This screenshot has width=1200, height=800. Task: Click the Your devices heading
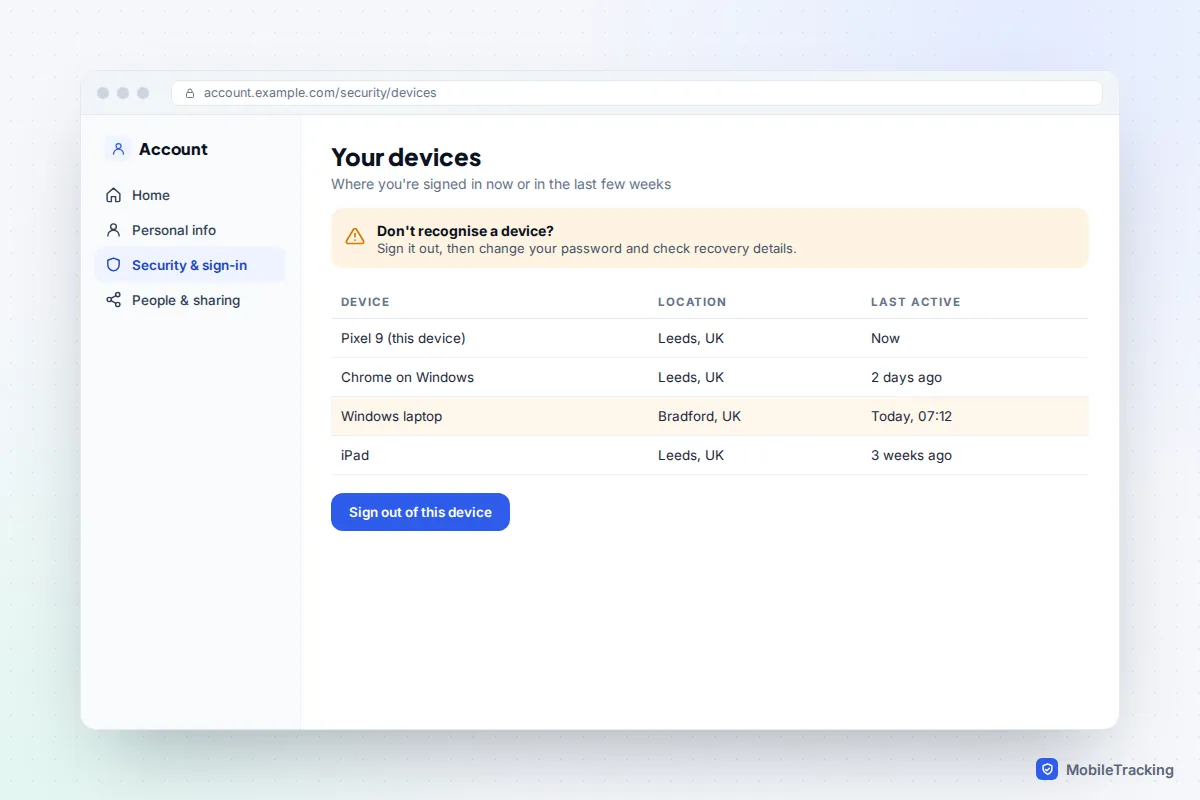pyautogui.click(x=406, y=157)
